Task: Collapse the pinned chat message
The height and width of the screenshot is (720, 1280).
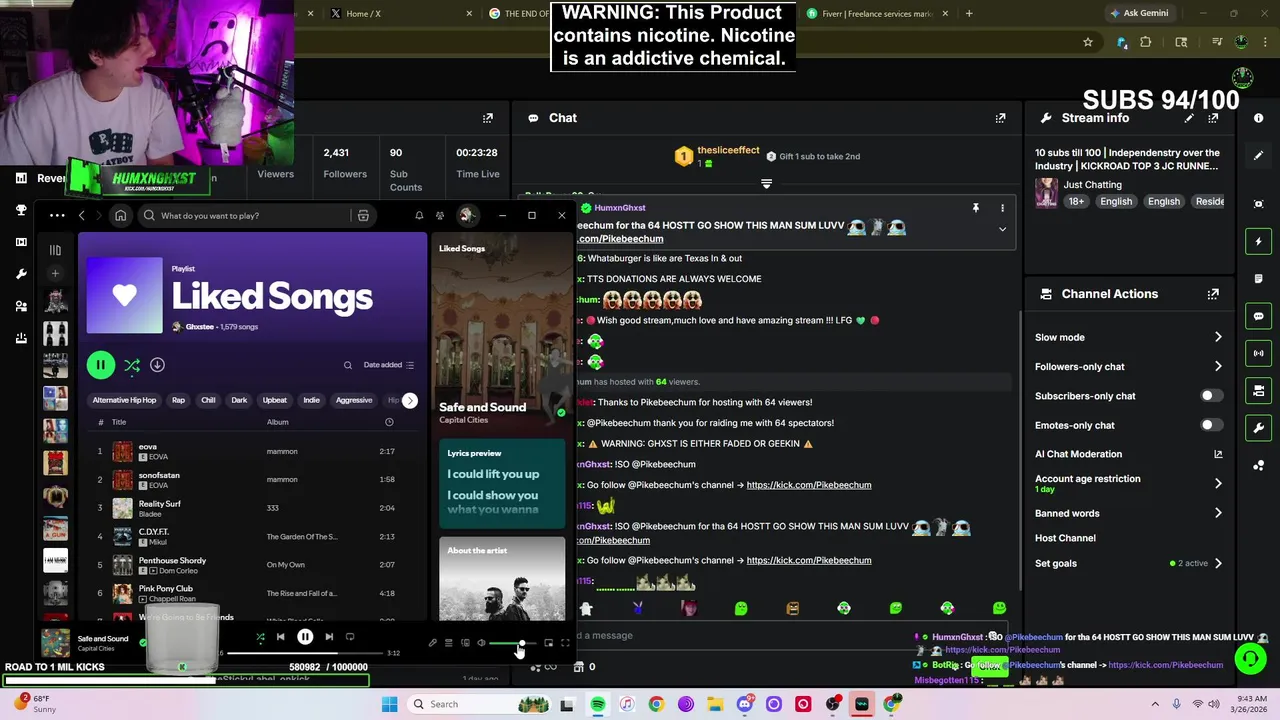Action: [1002, 229]
